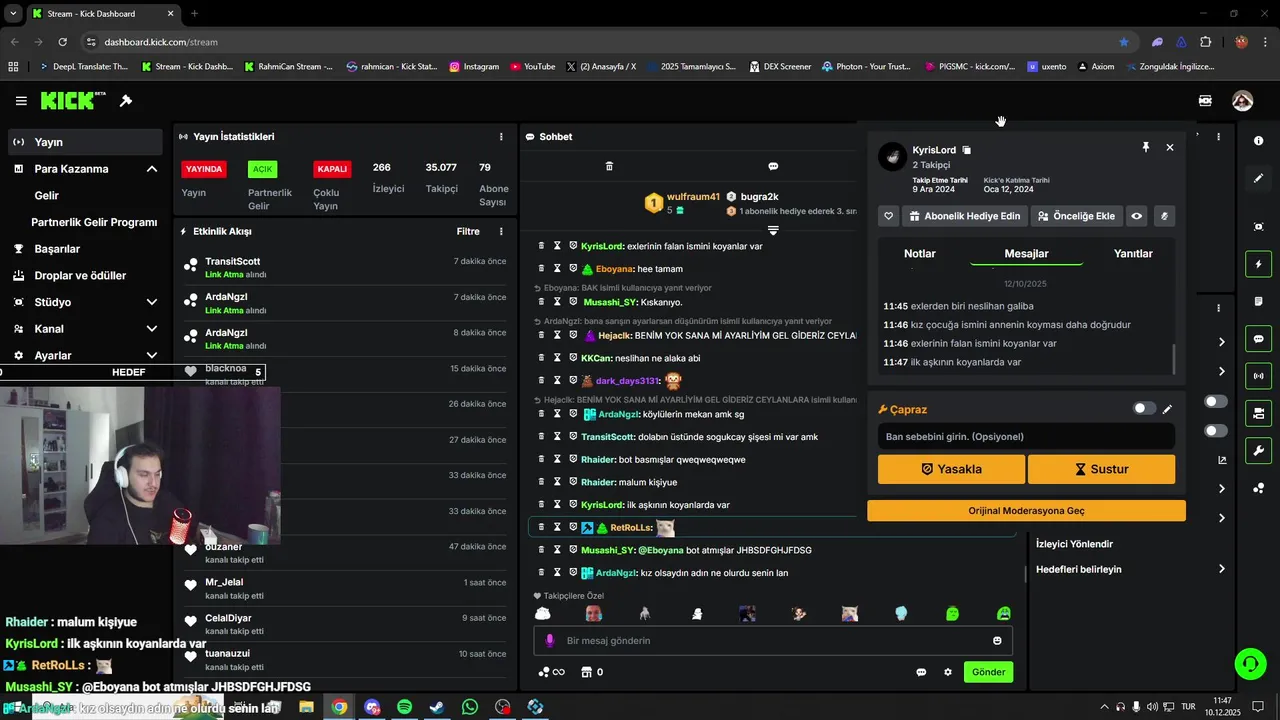Toggle the upper switch right of user card

click(1216, 402)
